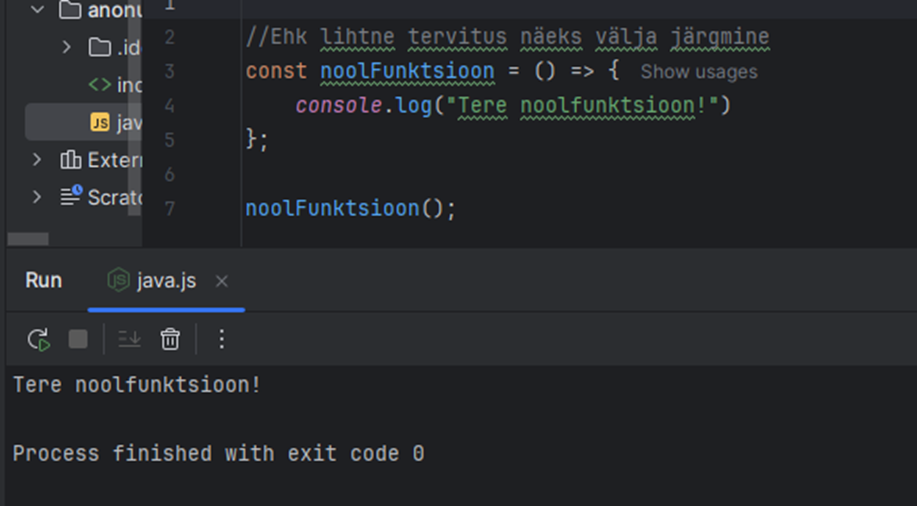The image size is (917, 506).
Task: Click the Scroll to End icon
Action: (129, 339)
